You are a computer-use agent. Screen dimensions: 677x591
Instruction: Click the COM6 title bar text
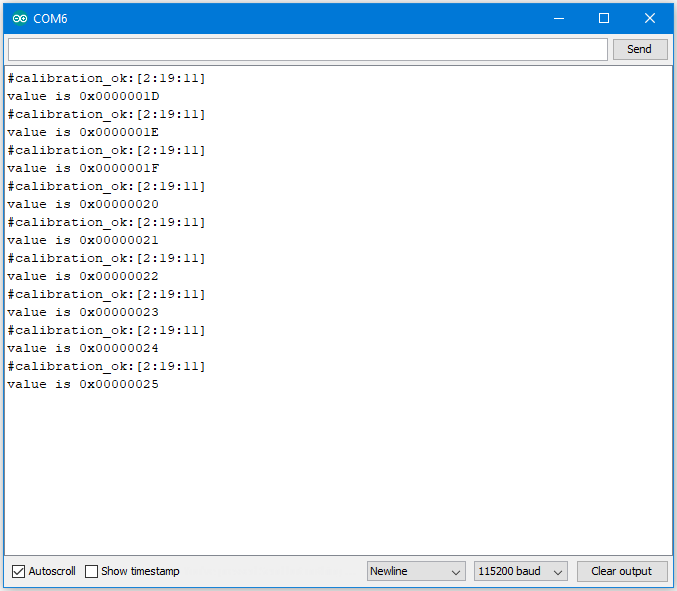point(50,18)
